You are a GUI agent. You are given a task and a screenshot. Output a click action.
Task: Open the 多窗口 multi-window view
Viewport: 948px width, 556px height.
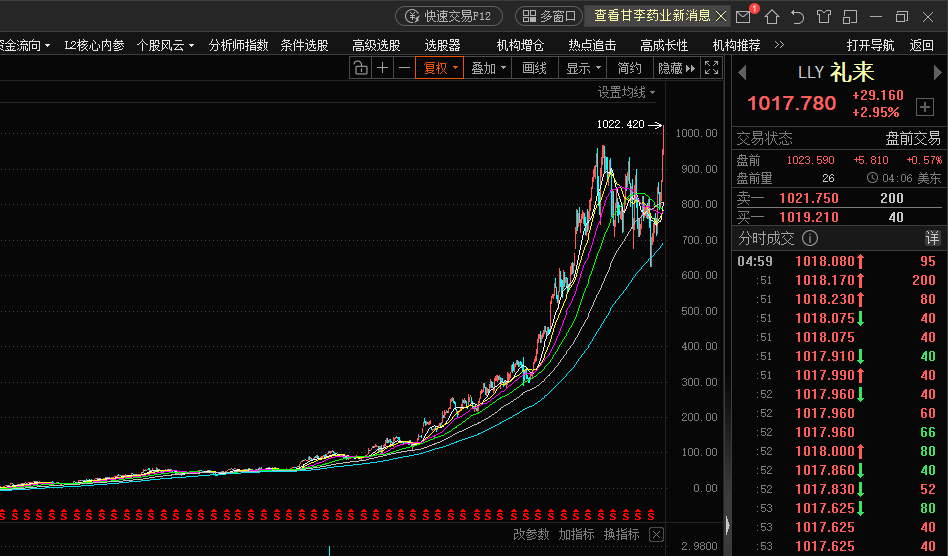548,16
